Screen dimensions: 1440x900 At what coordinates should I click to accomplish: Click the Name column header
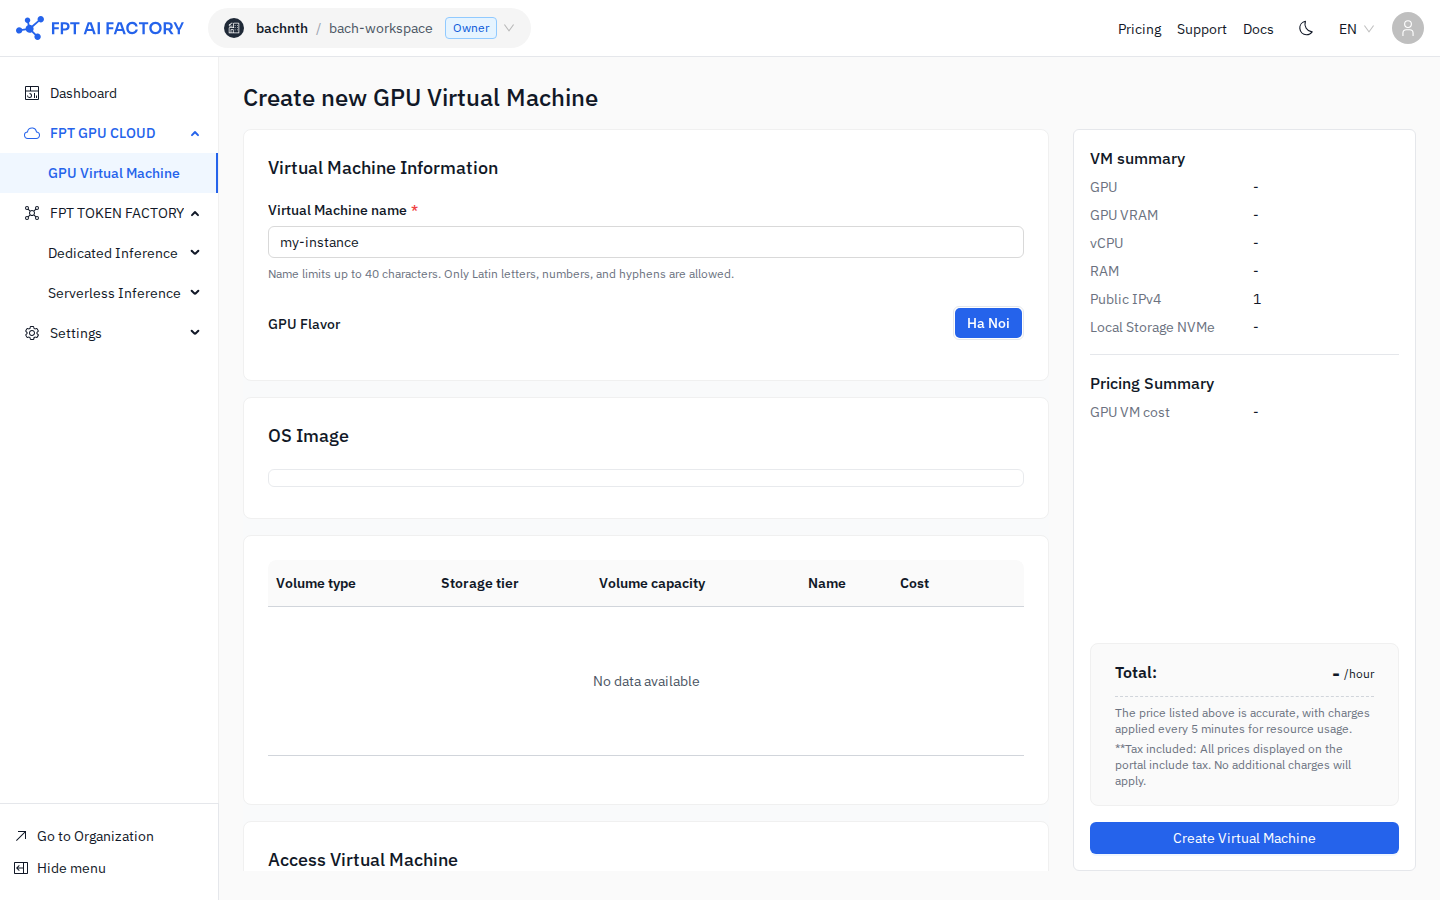tap(827, 583)
